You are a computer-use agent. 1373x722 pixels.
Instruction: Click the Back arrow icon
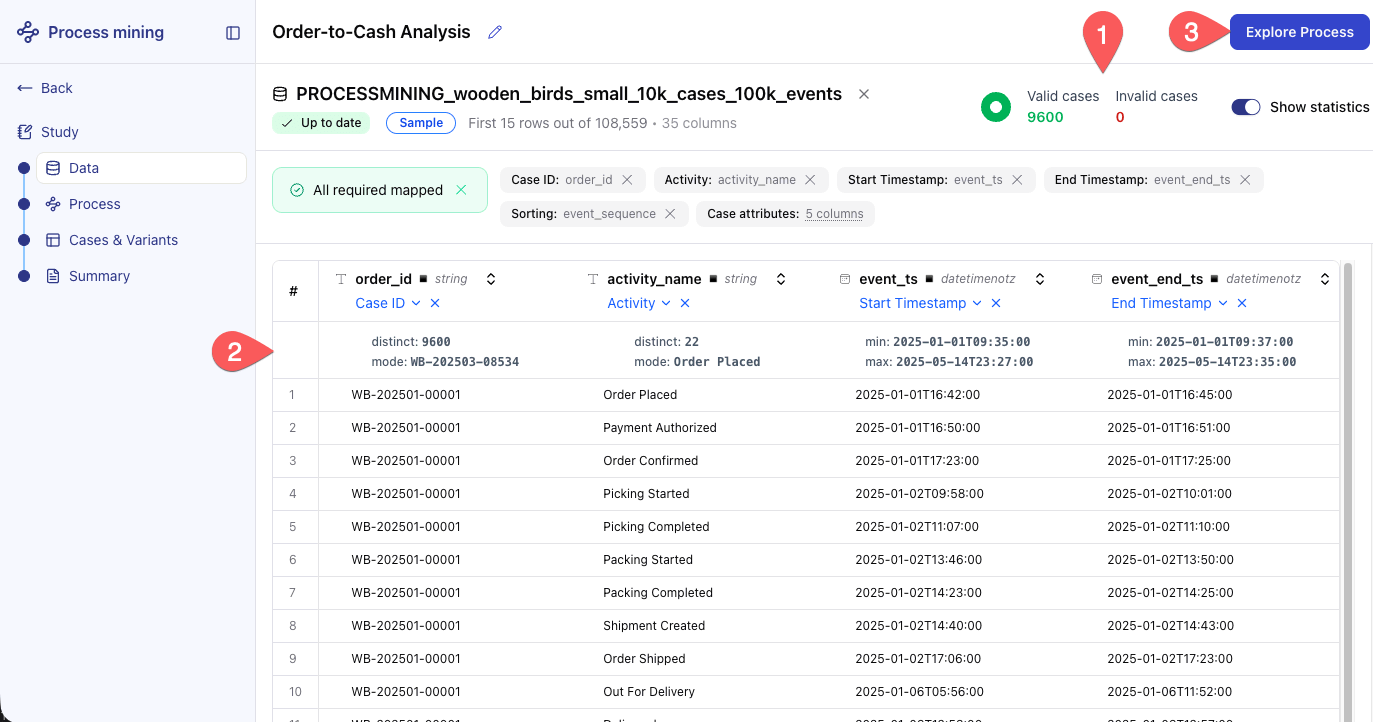(25, 88)
